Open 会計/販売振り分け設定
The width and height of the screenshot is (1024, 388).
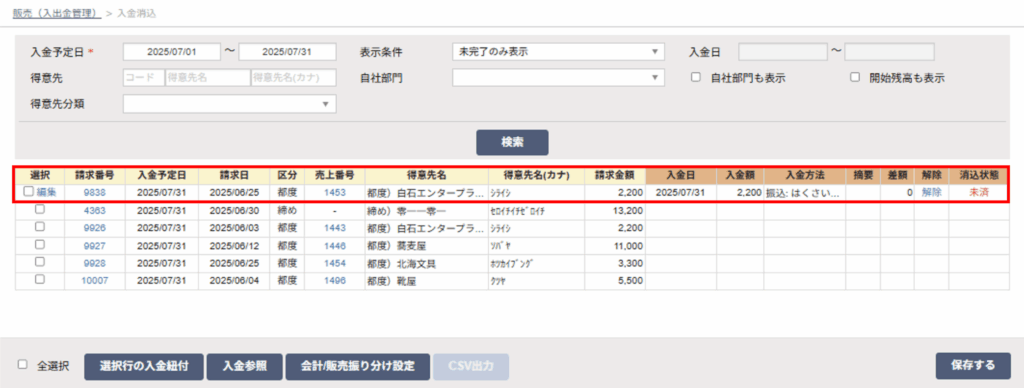click(358, 366)
